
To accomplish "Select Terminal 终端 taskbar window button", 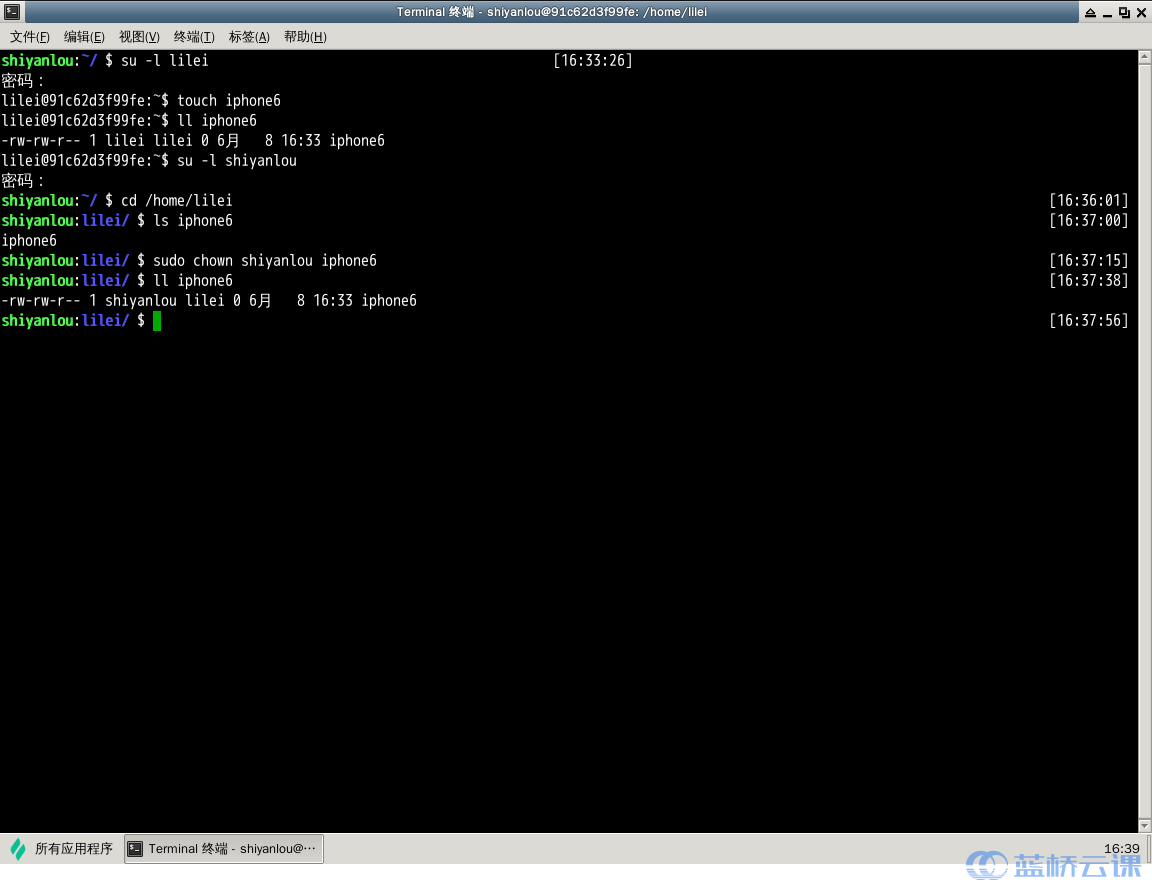I will pyautogui.click(x=224, y=849).
